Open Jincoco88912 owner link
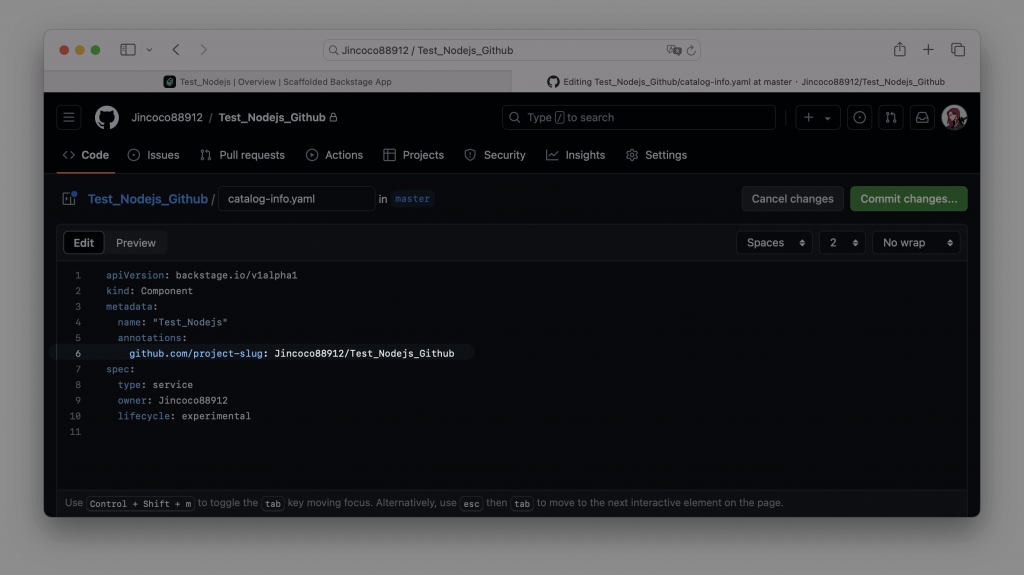This screenshot has width=1024, height=575. (x=167, y=118)
